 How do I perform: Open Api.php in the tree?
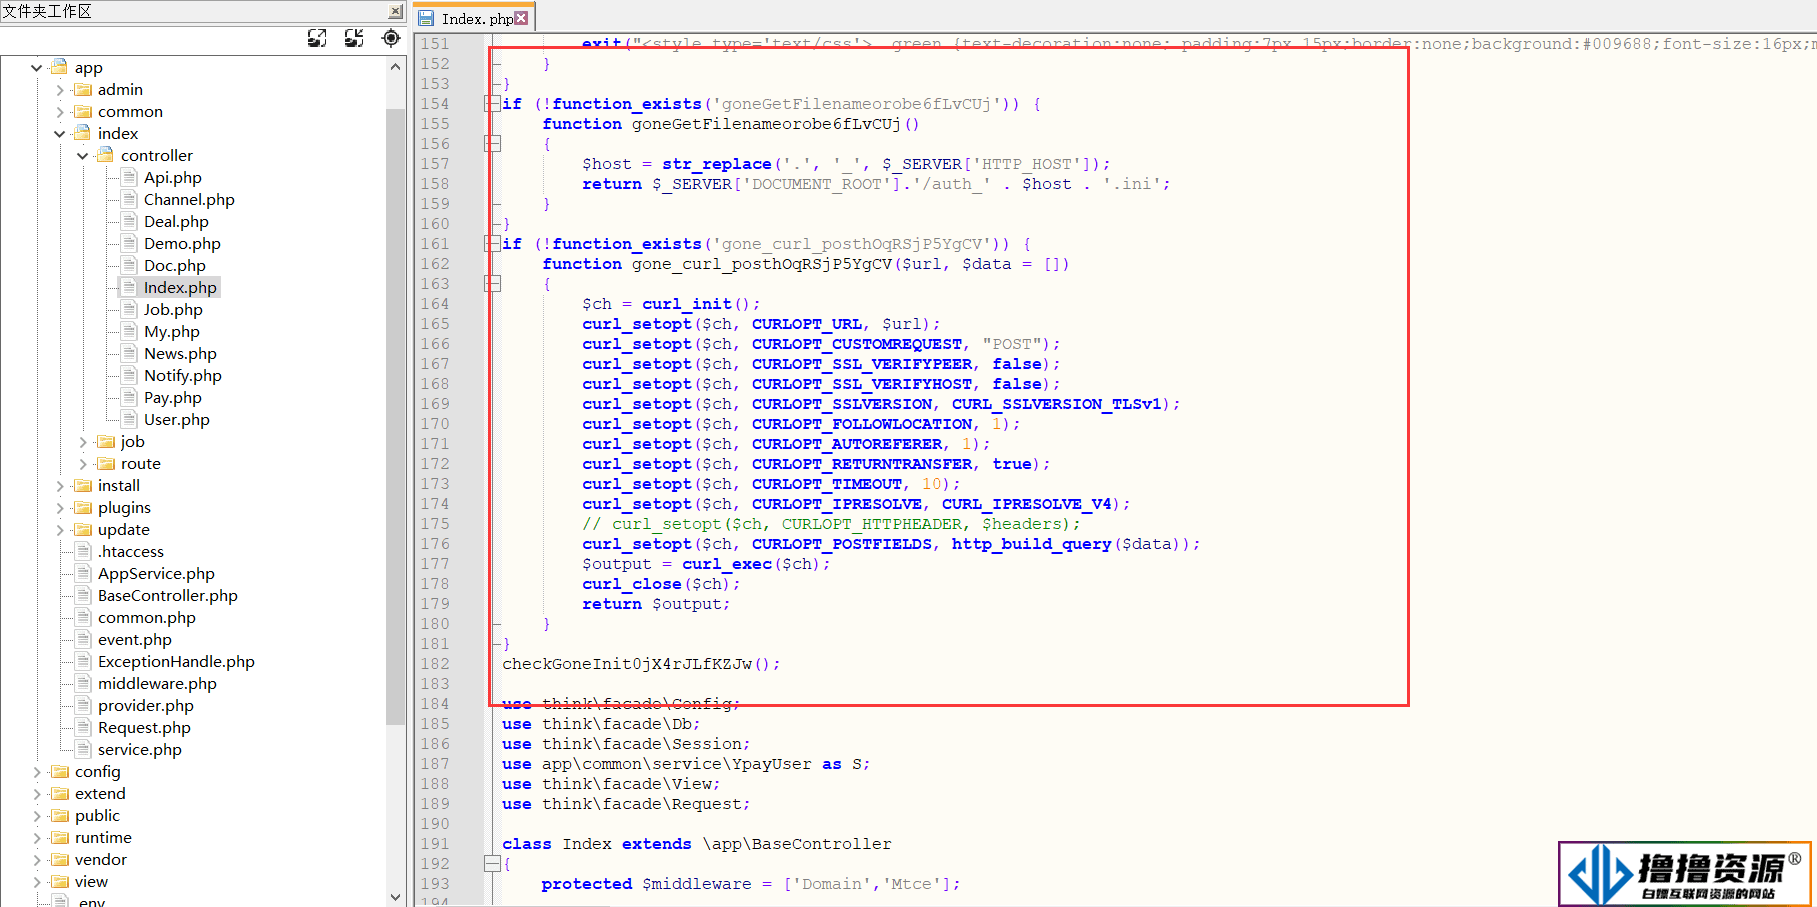172,178
